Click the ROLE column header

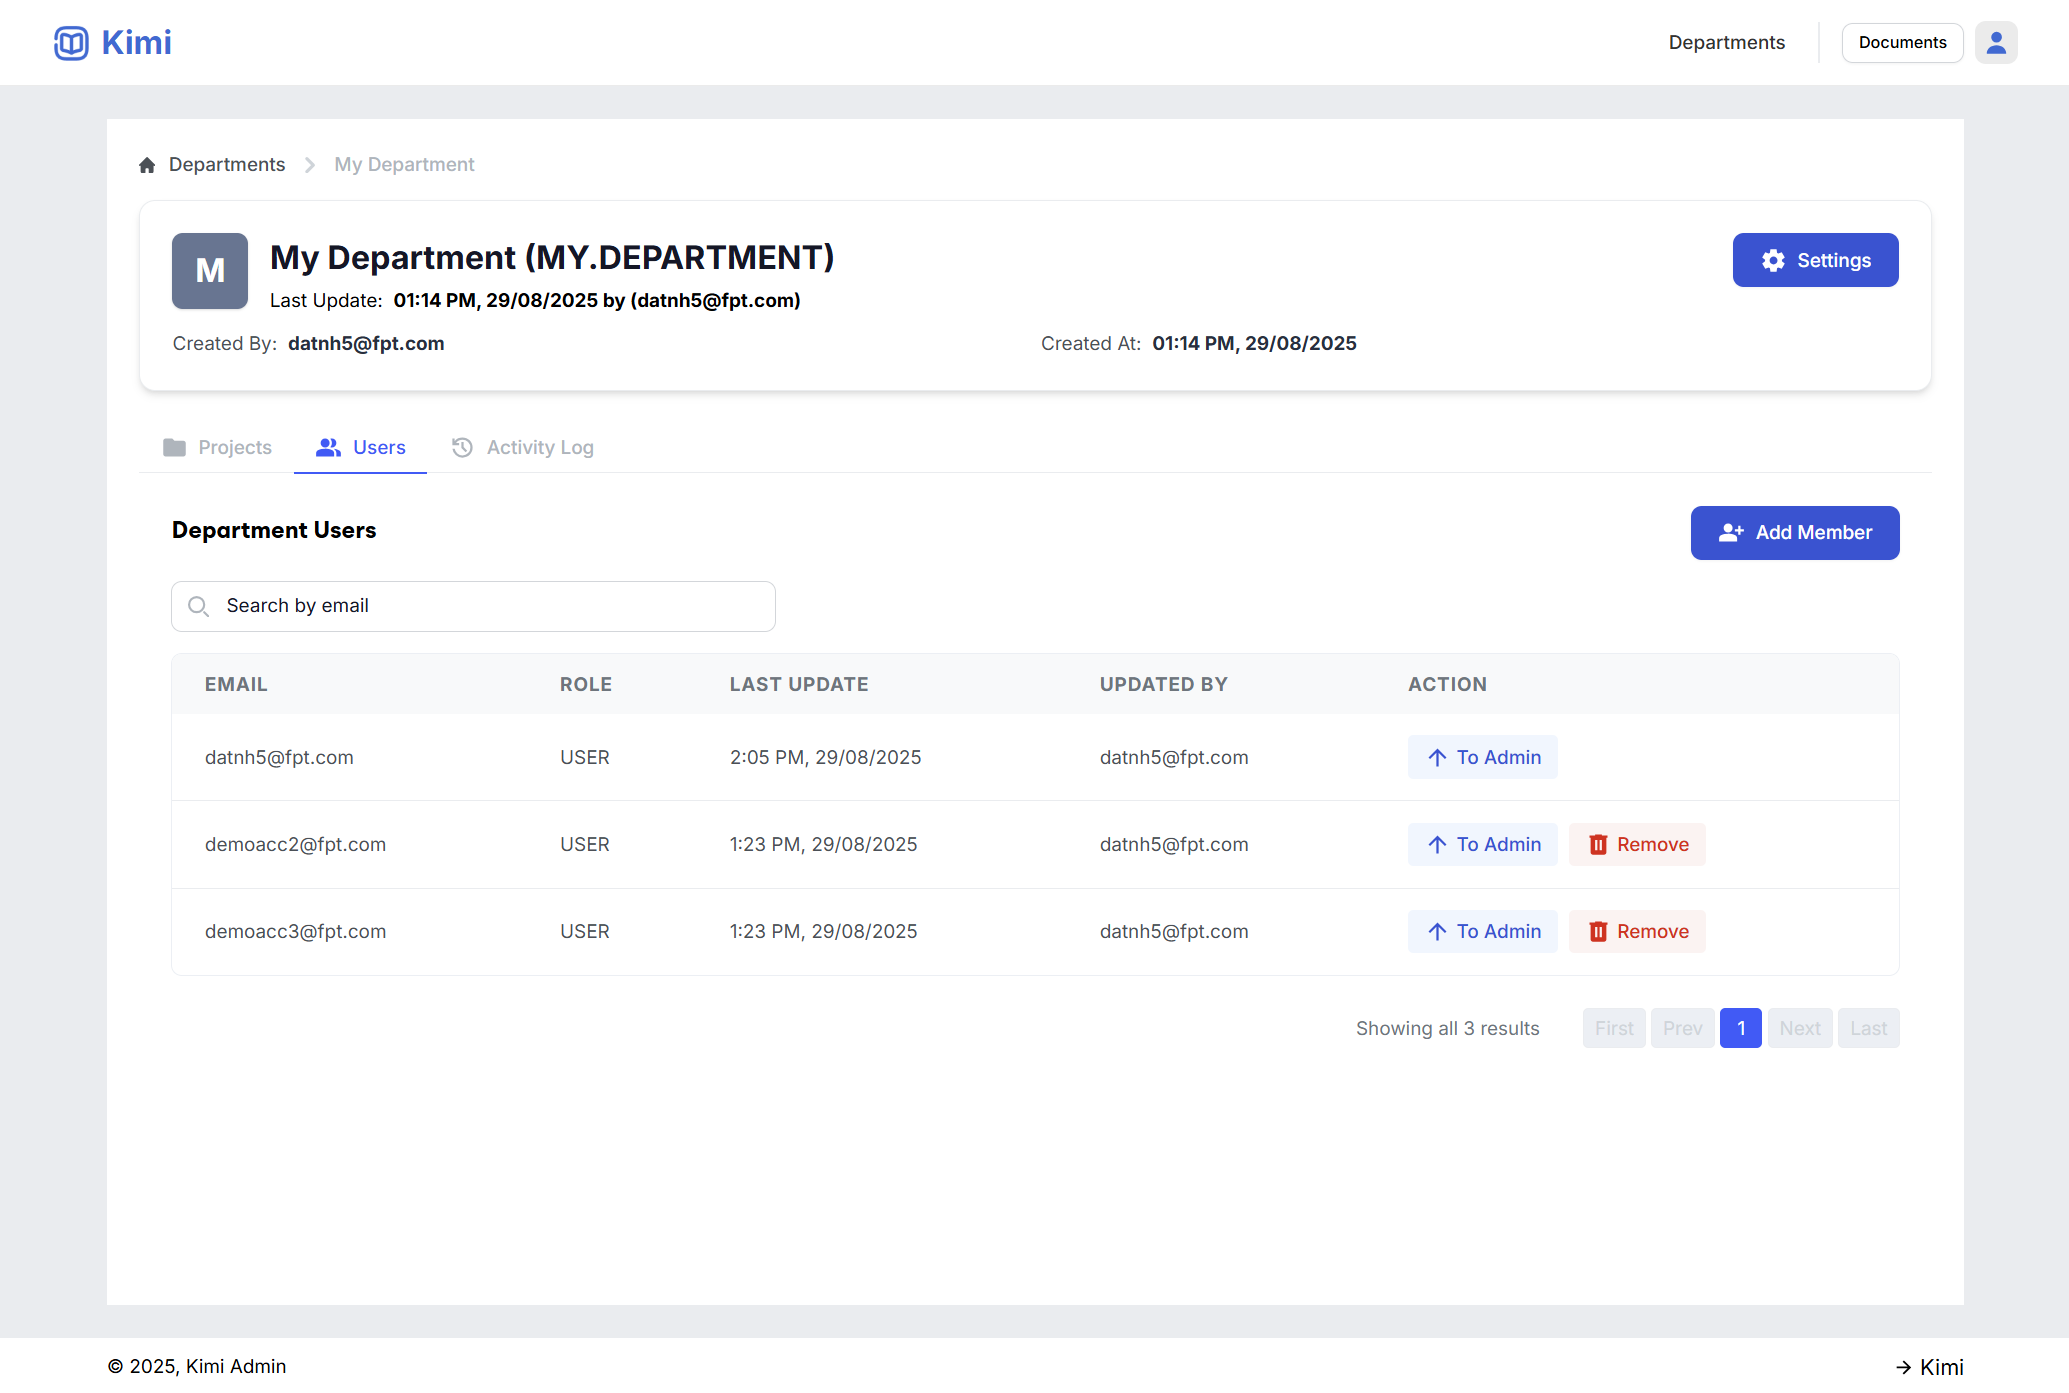tap(586, 684)
